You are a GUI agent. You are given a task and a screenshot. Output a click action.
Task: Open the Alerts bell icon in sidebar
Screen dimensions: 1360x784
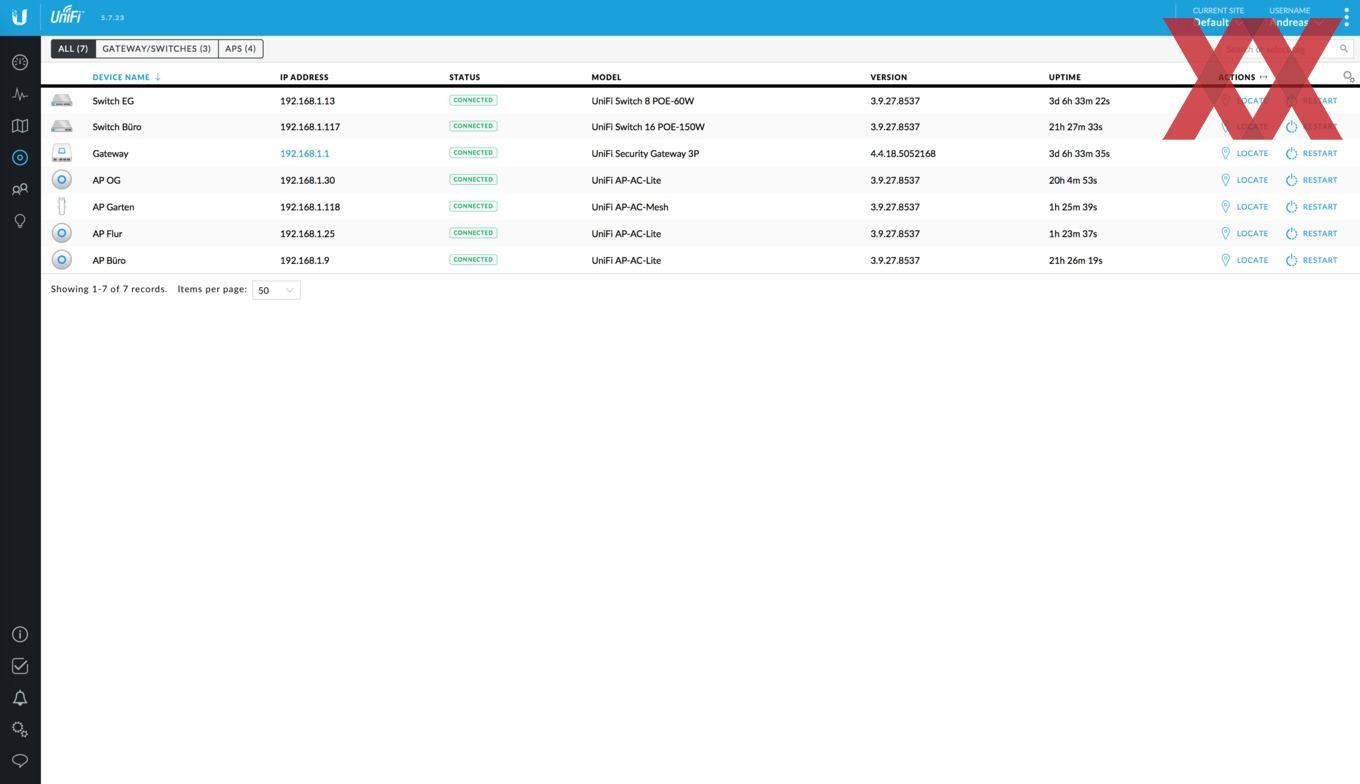(20, 698)
